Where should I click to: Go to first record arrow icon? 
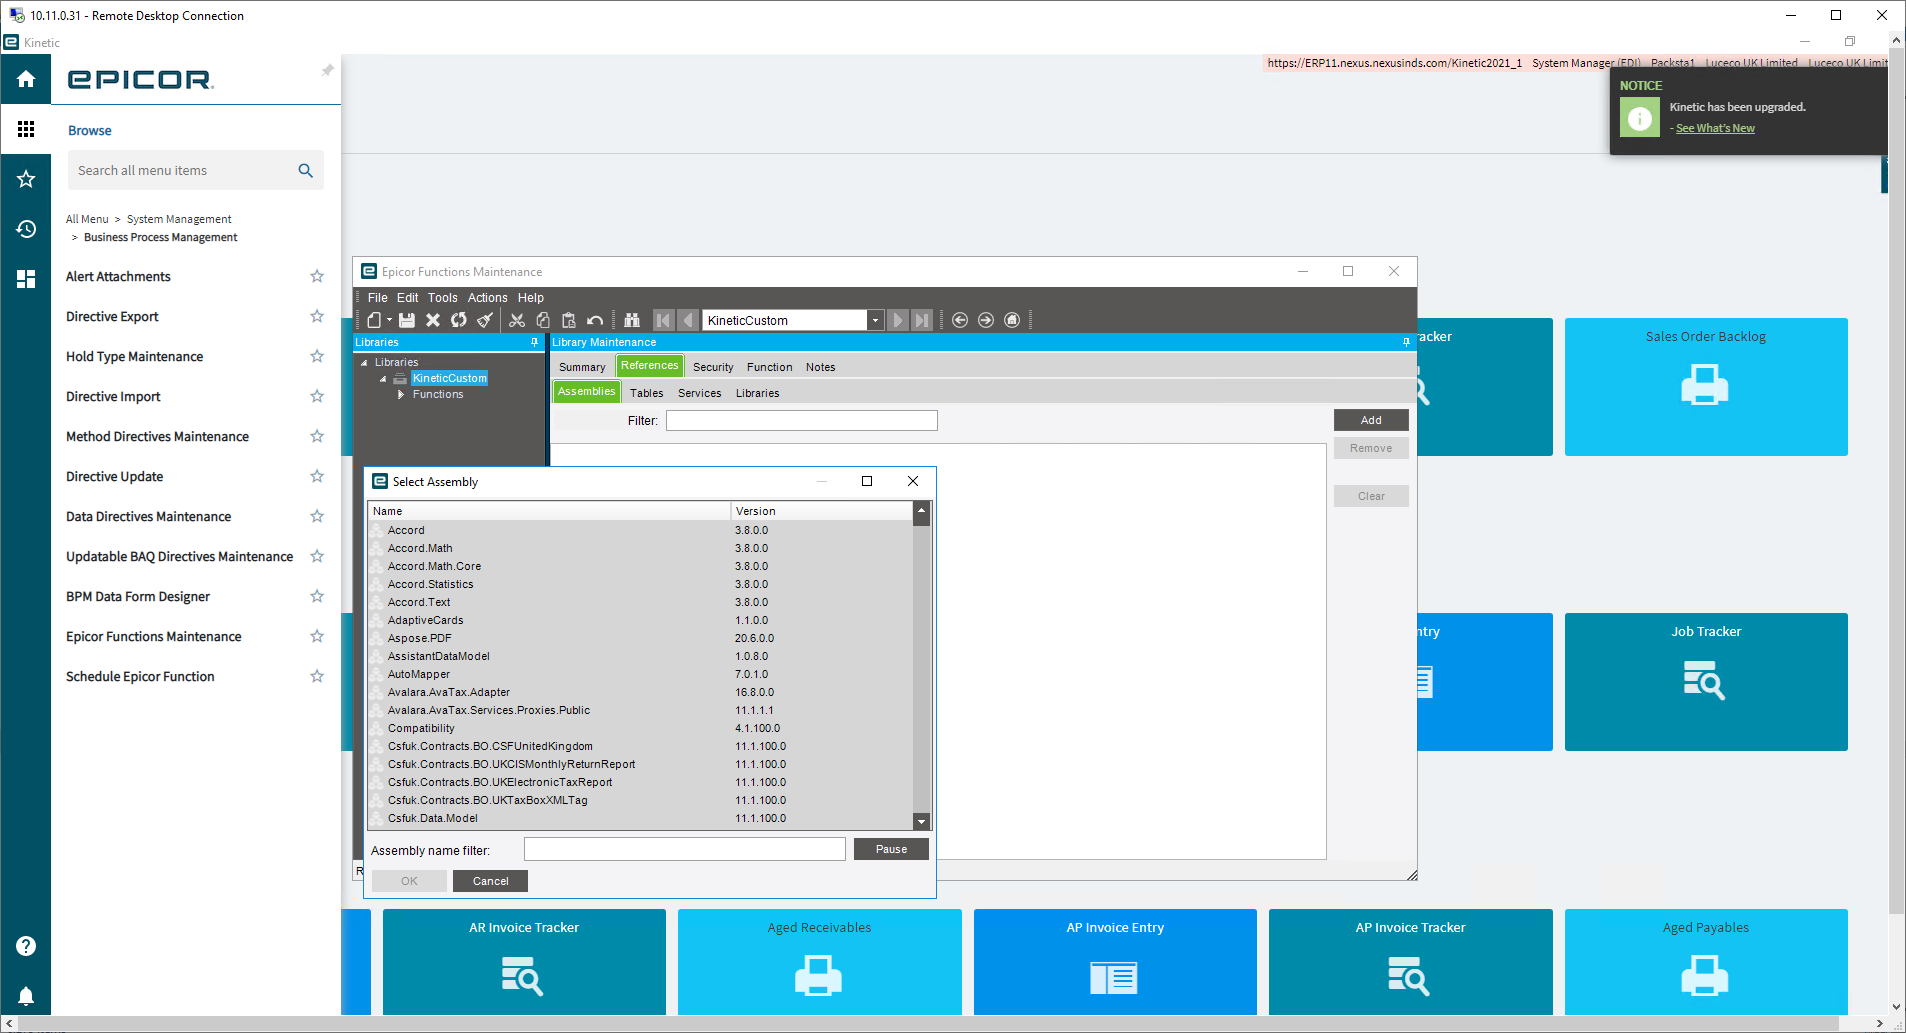[x=663, y=320]
